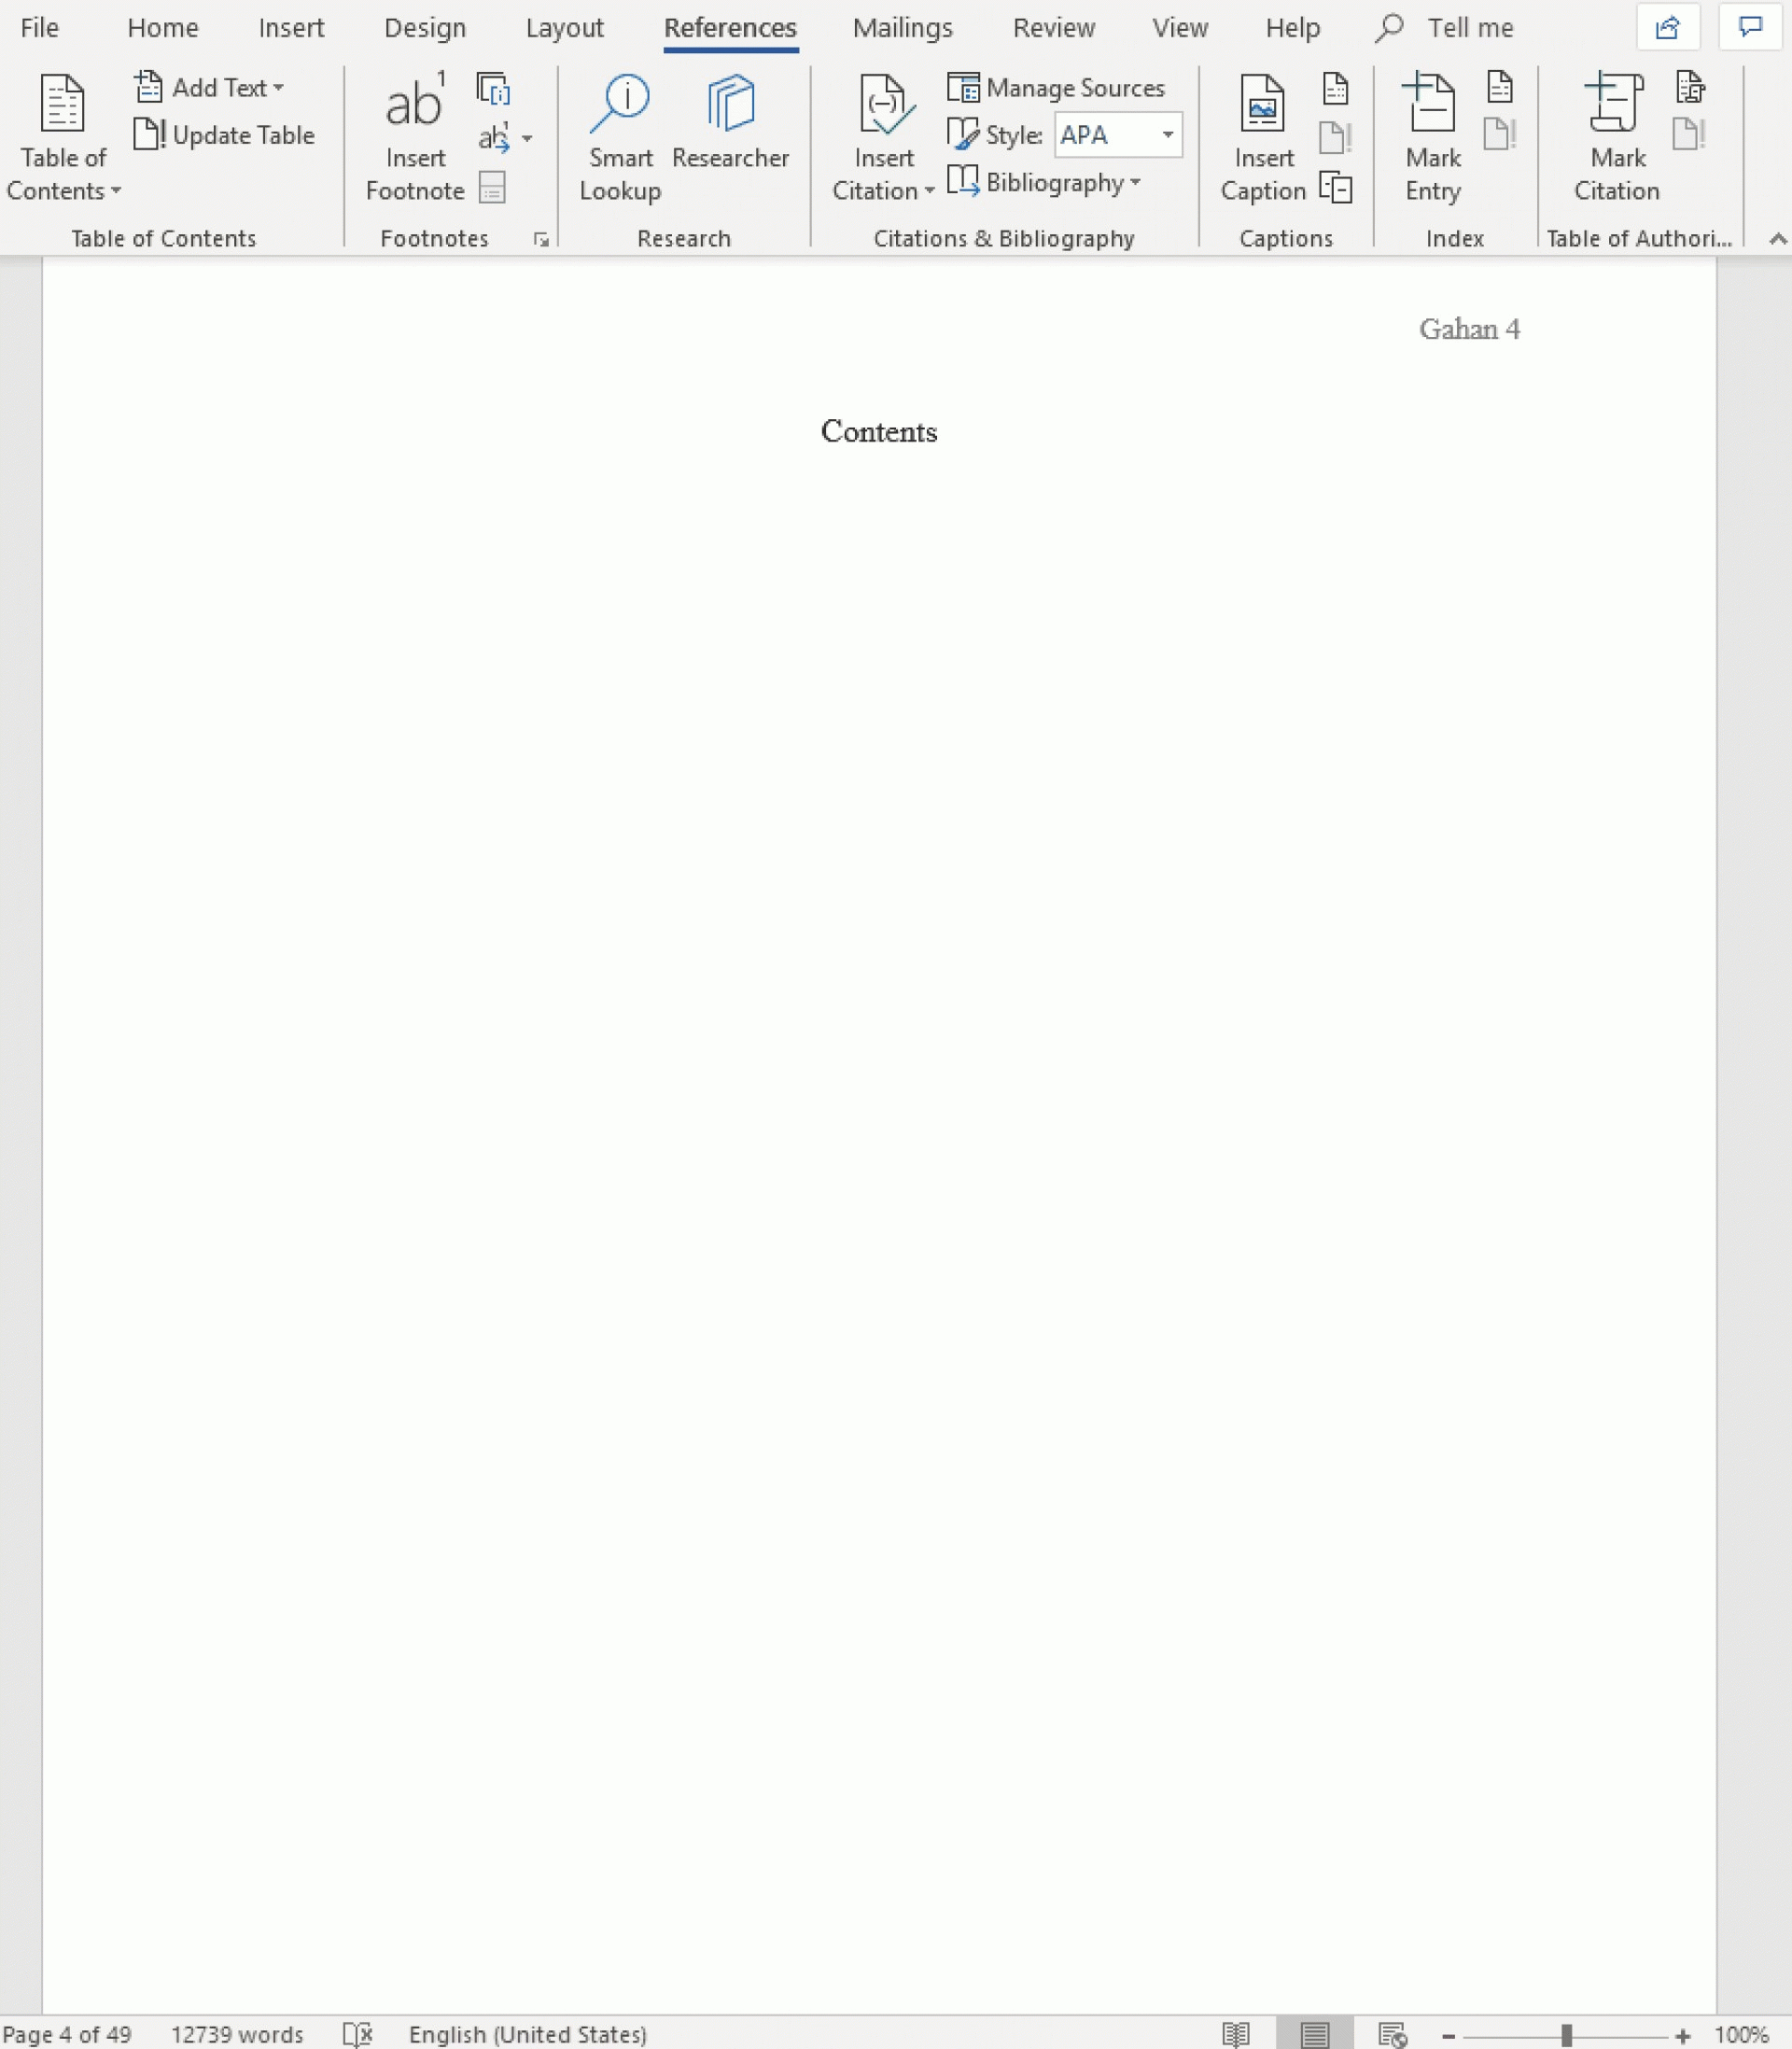Select the Review tab
Viewport: 1792px width, 2049px height.
[x=1054, y=28]
